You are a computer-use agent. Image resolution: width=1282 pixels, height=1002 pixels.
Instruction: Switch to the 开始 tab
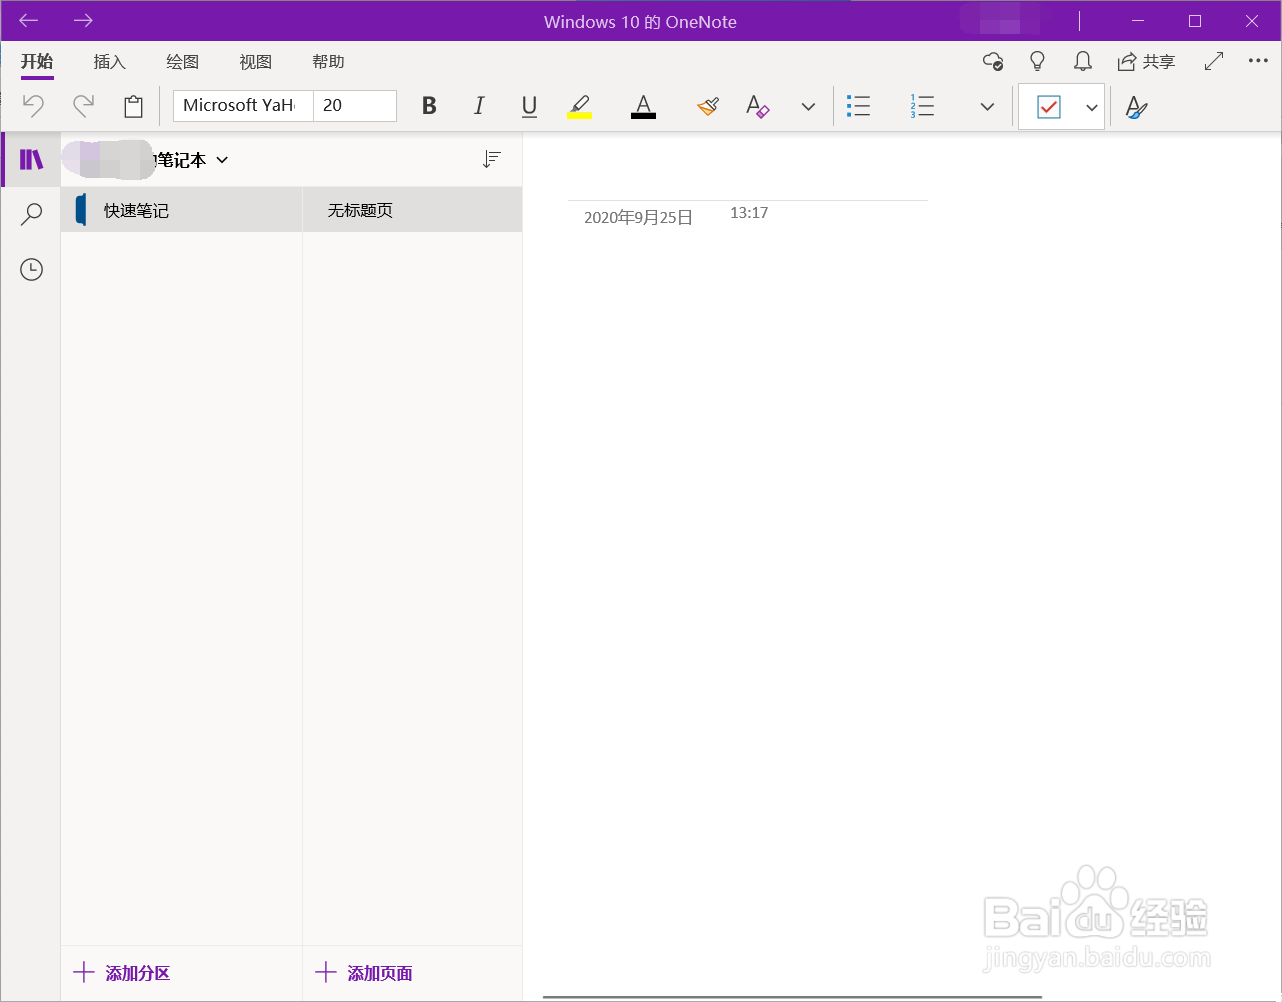point(37,62)
